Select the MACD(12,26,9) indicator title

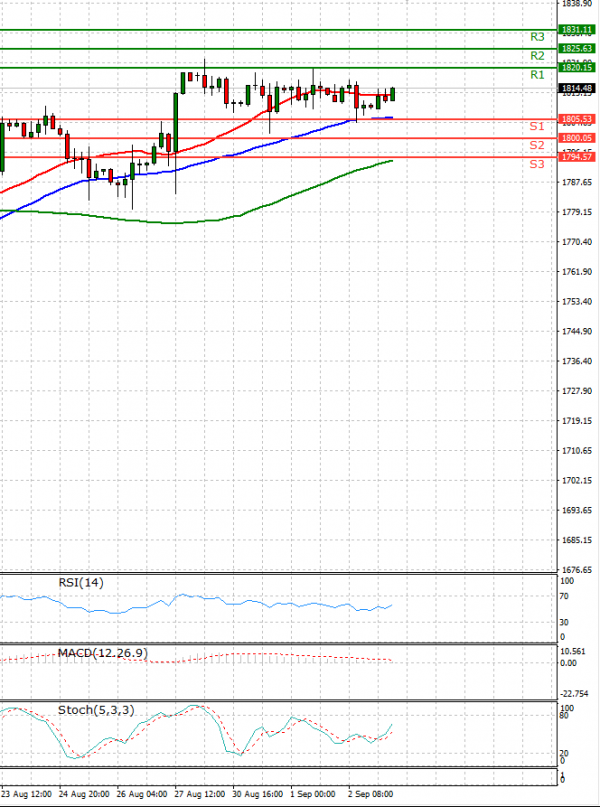pyautogui.click(x=103, y=654)
